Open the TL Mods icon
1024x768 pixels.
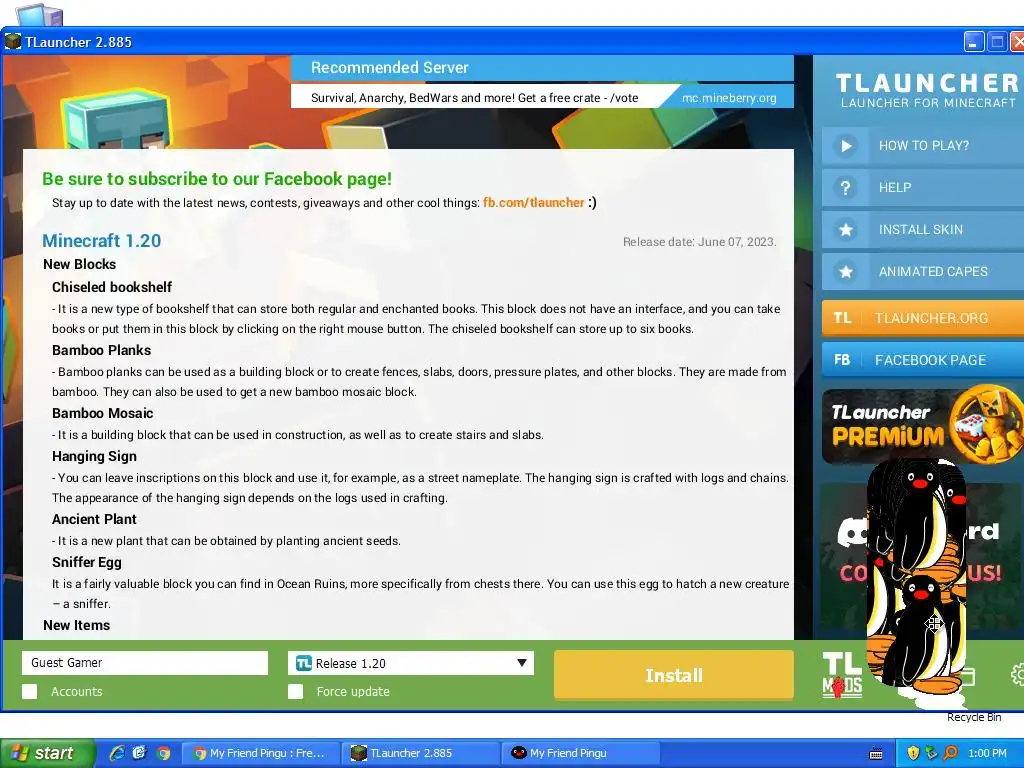click(842, 675)
